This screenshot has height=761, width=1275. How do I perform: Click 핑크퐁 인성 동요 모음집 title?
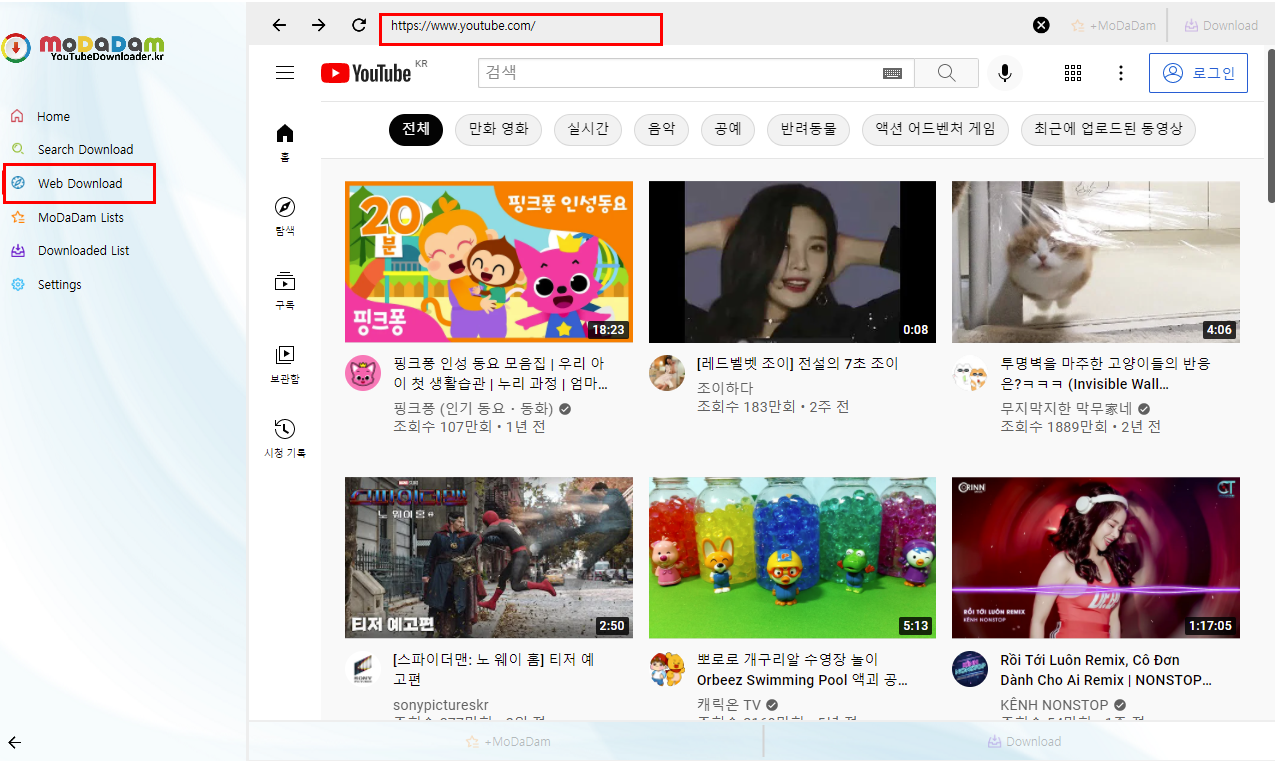click(500, 374)
